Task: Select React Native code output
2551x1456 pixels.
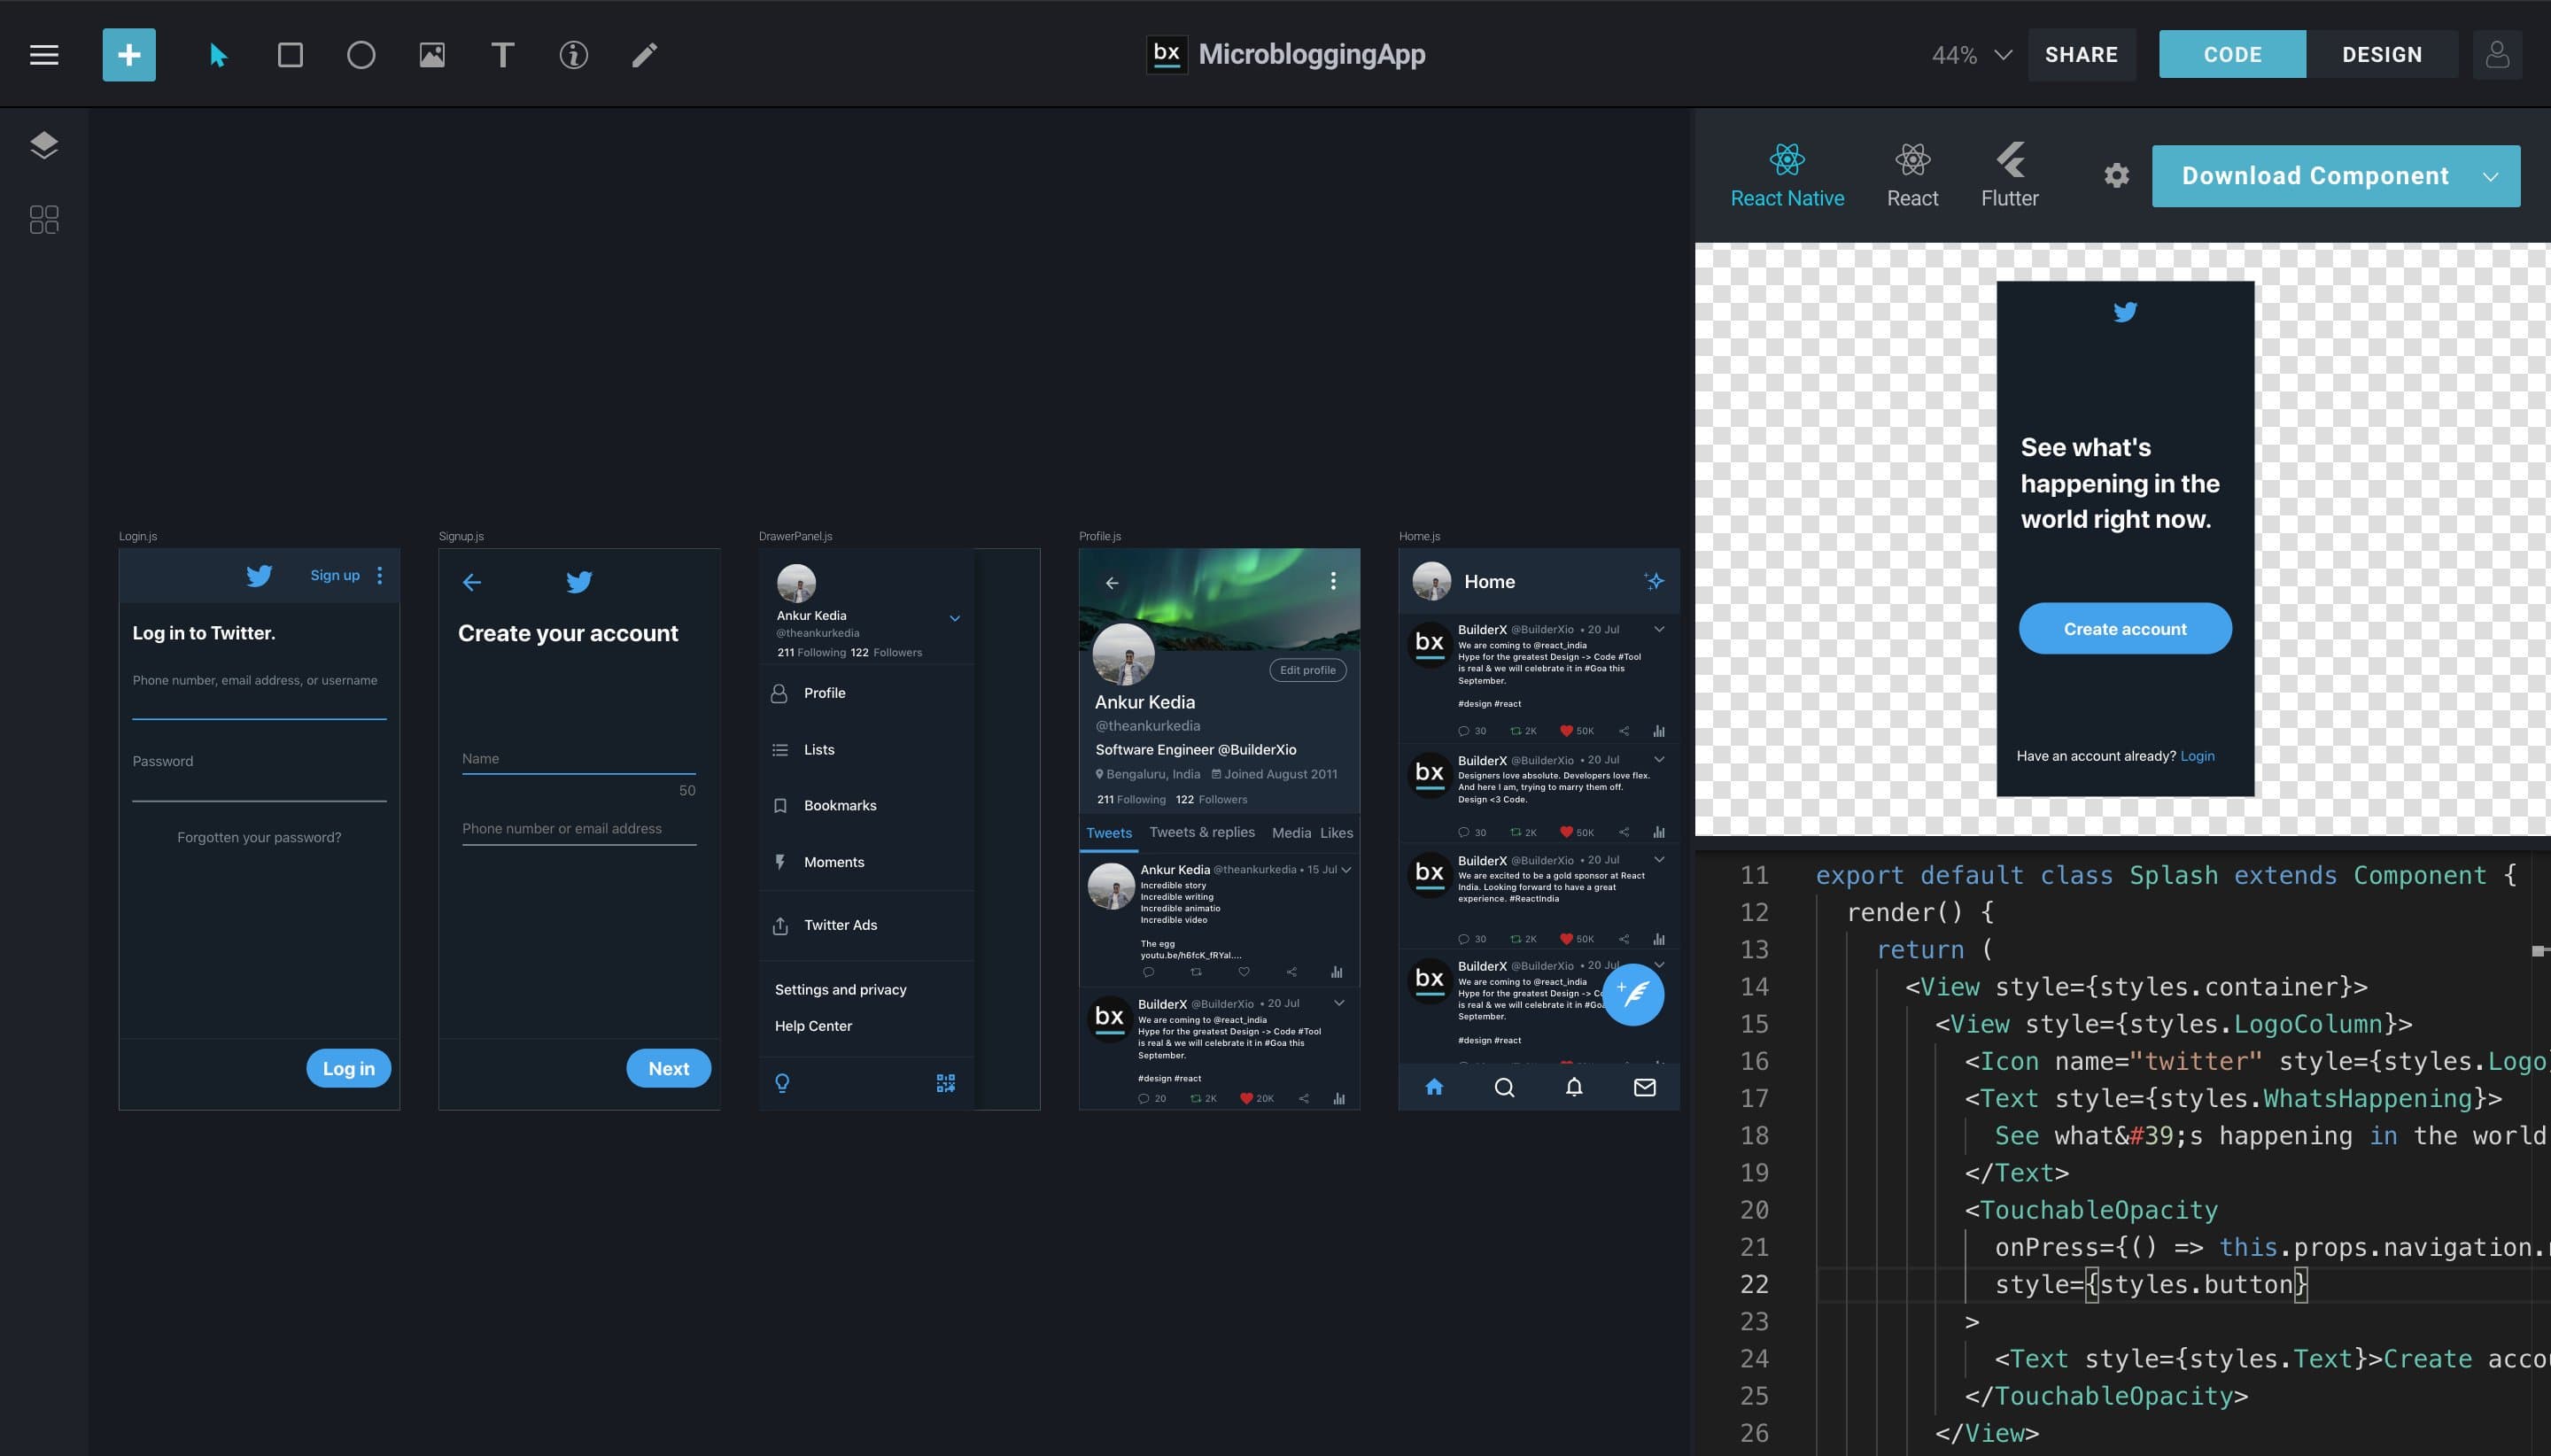Action: (1787, 175)
